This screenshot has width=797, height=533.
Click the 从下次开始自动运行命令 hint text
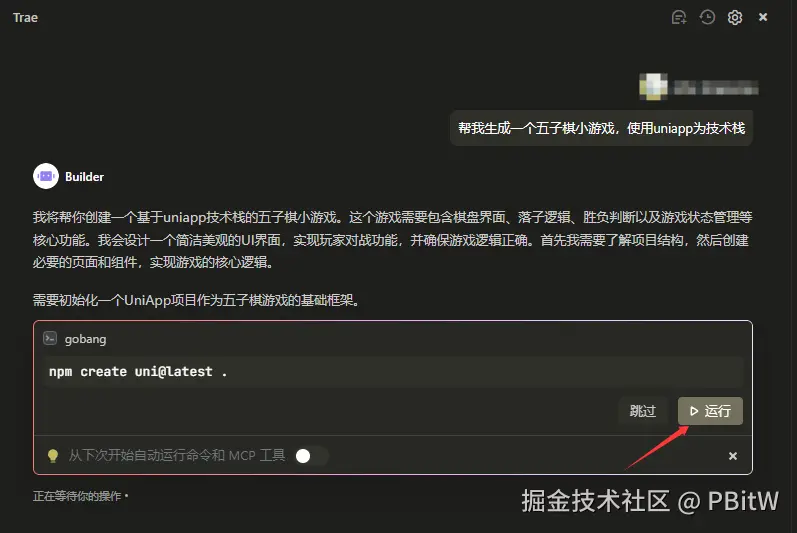pos(177,455)
